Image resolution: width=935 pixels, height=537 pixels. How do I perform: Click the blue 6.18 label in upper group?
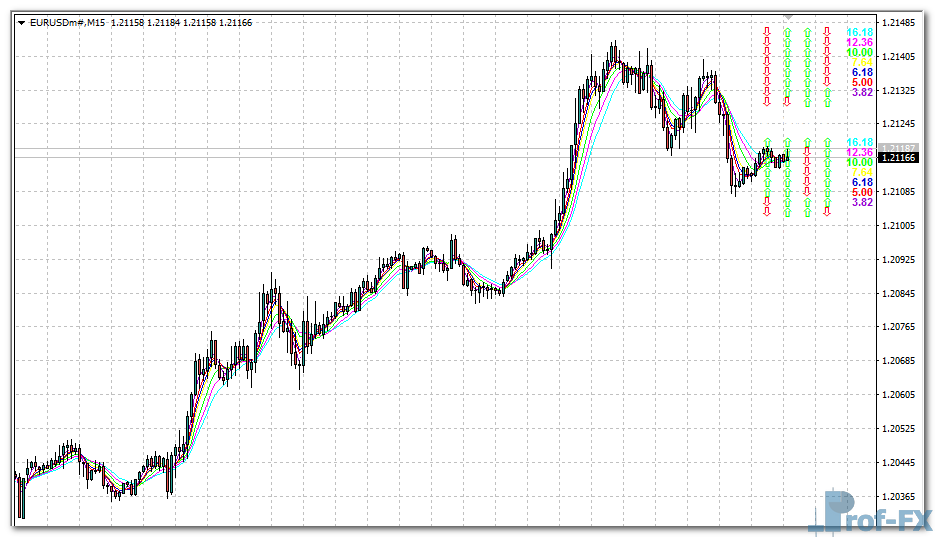(861, 72)
